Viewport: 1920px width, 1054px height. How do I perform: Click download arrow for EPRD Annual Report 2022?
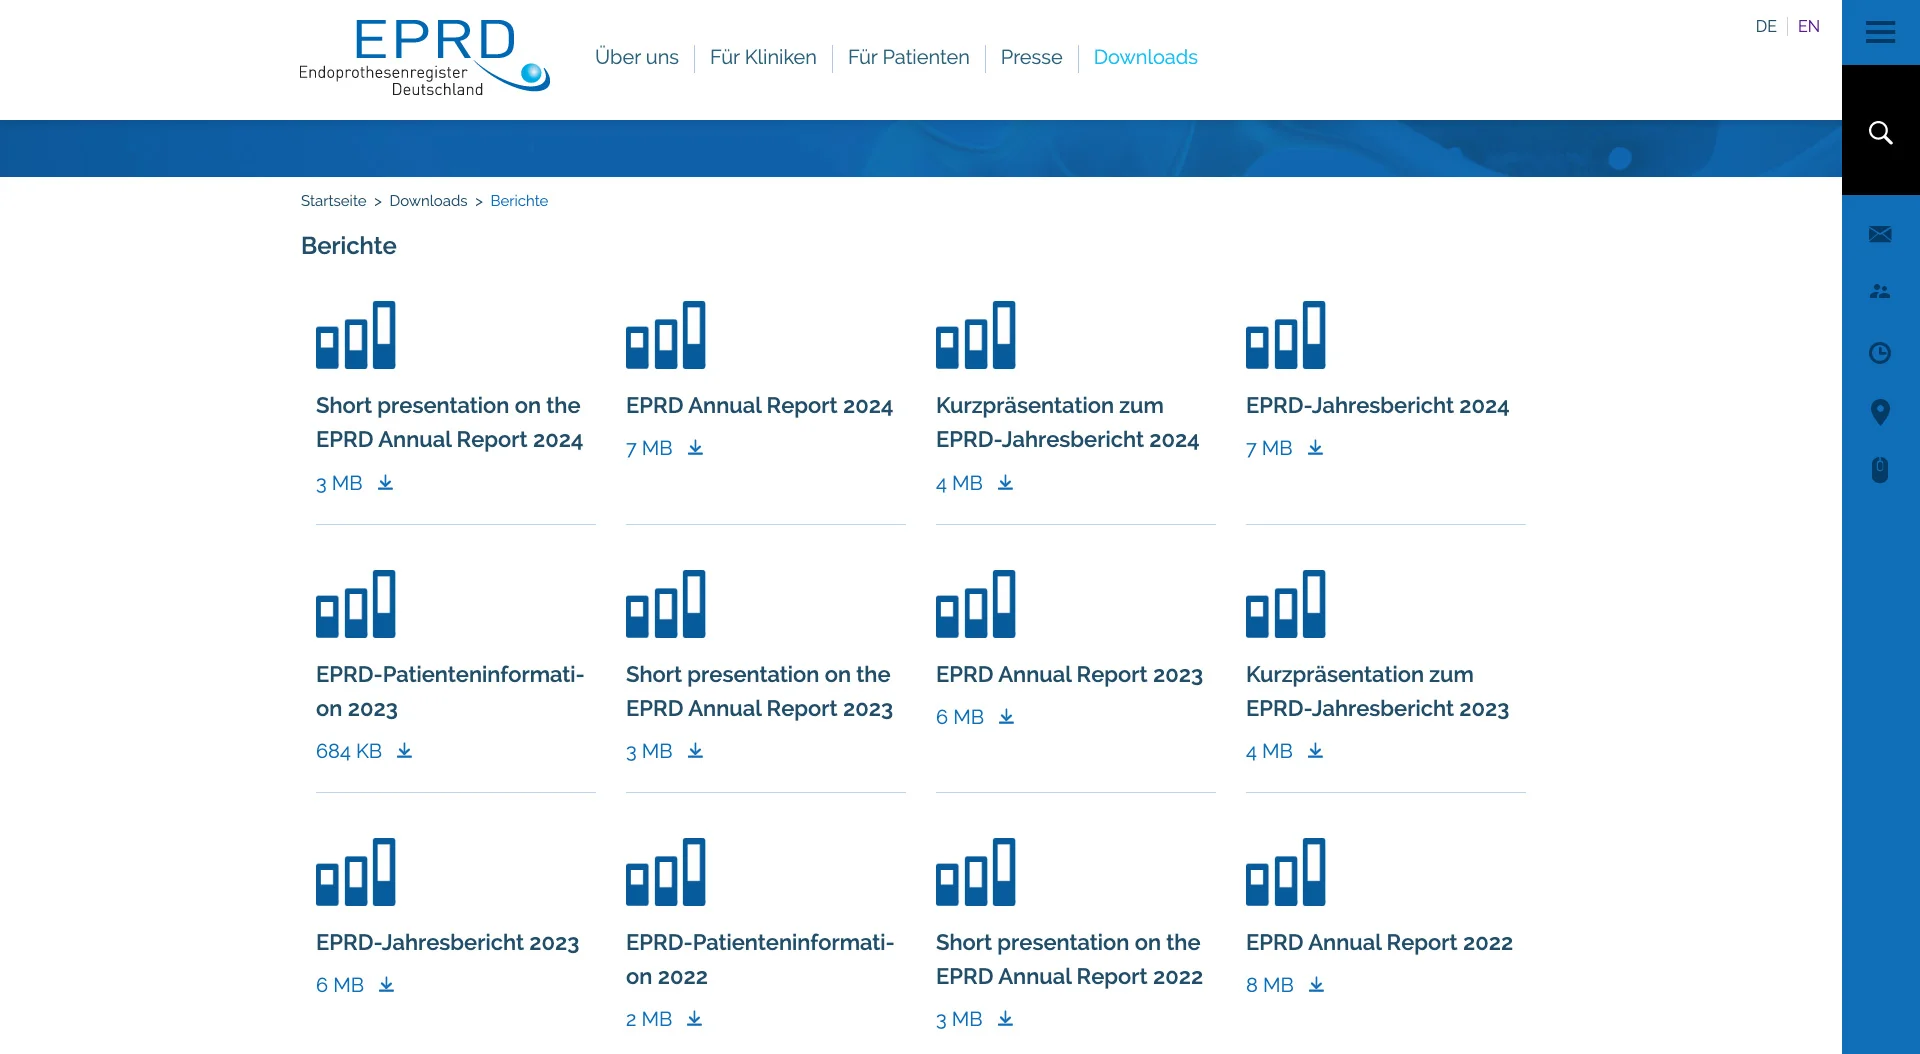(x=1316, y=985)
